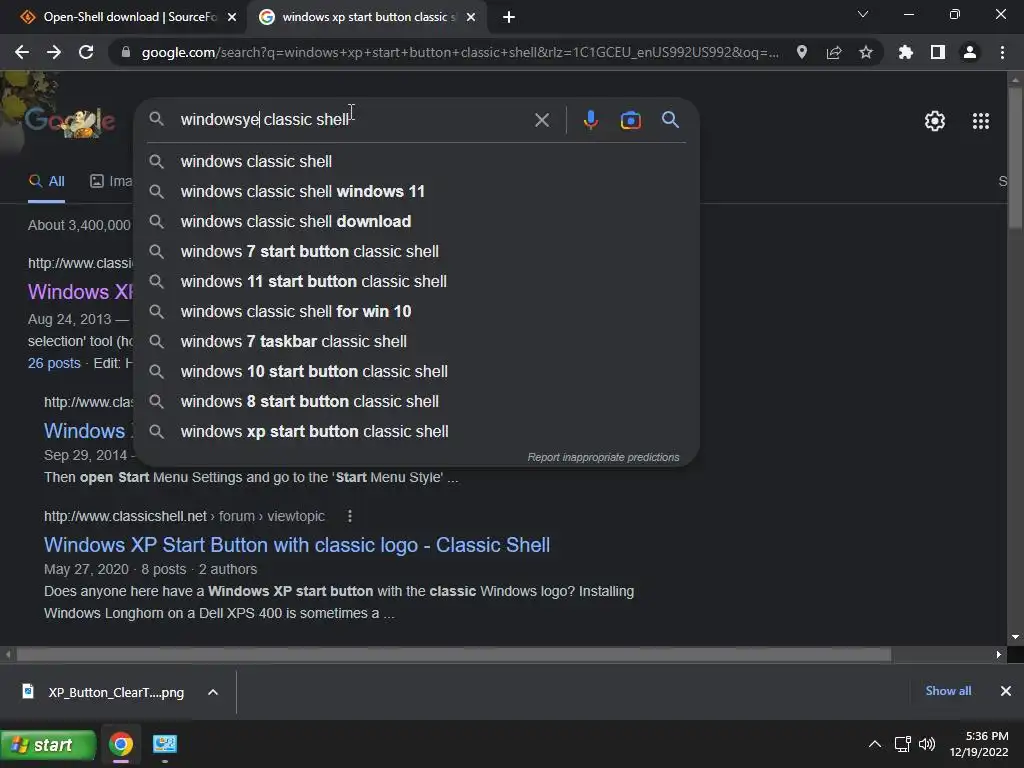Viewport: 1024px width, 768px height.
Task: Choose suggestion 'windows 11 start button classic shell'
Action: 416,281
